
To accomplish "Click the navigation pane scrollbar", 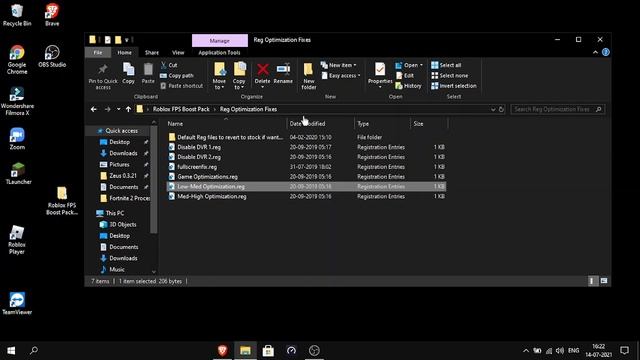I will point(153,180).
